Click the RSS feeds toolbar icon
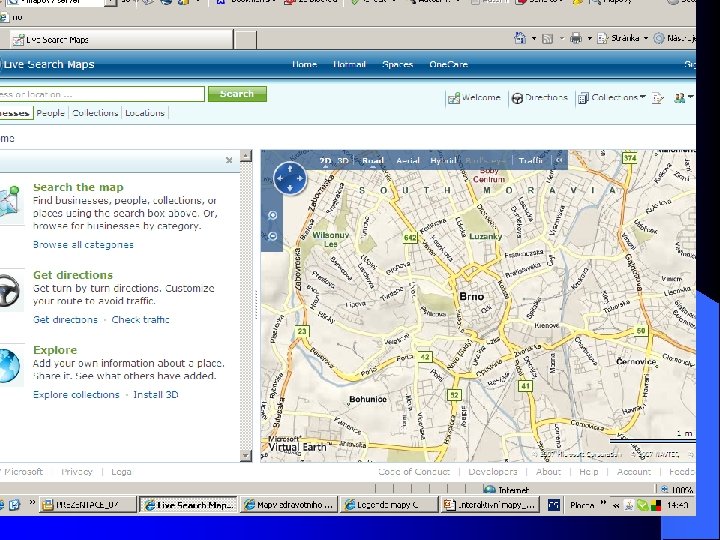The width and height of the screenshot is (720, 540). click(547, 39)
